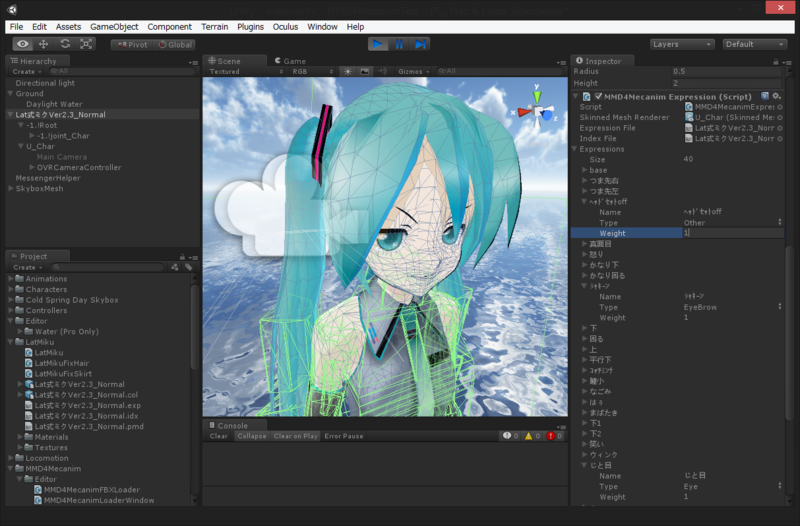Expand the Characters folder

click(11, 289)
